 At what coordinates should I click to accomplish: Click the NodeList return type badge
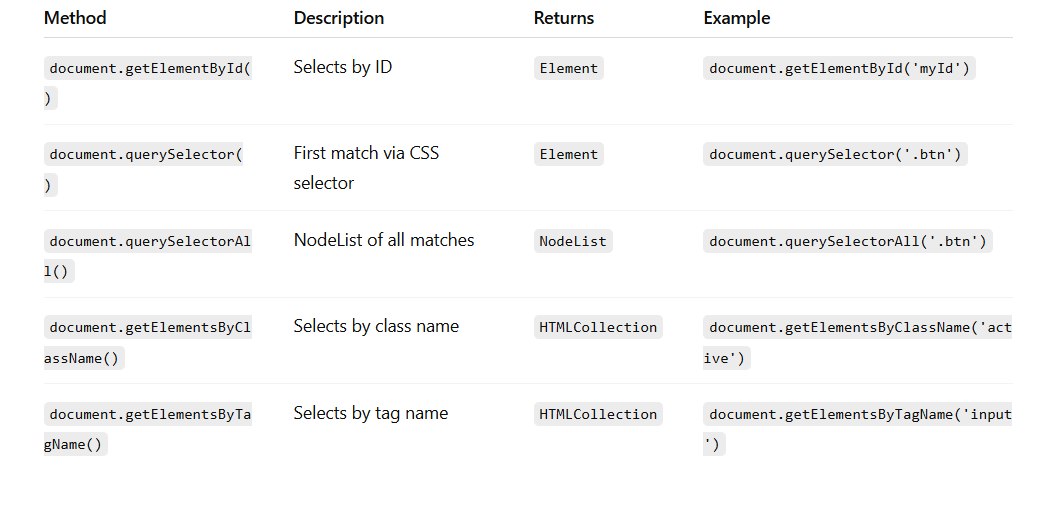[573, 241]
